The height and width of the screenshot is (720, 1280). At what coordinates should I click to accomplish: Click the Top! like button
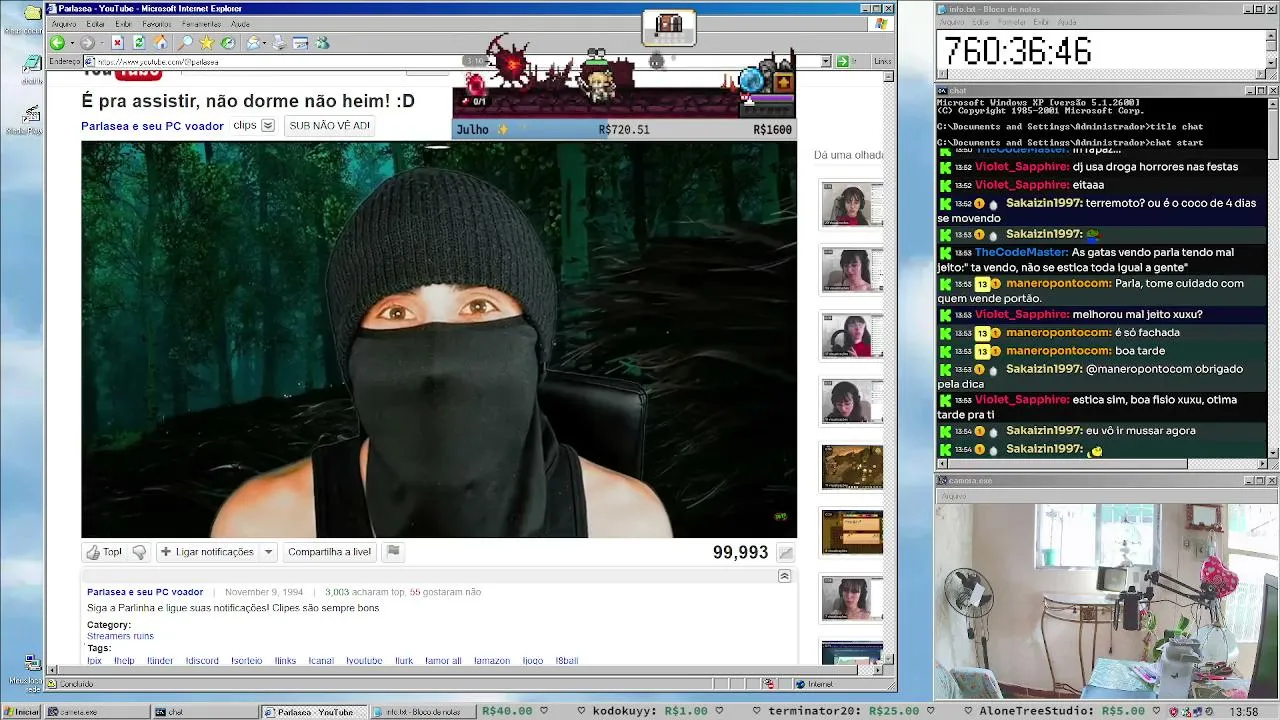[104, 552]
